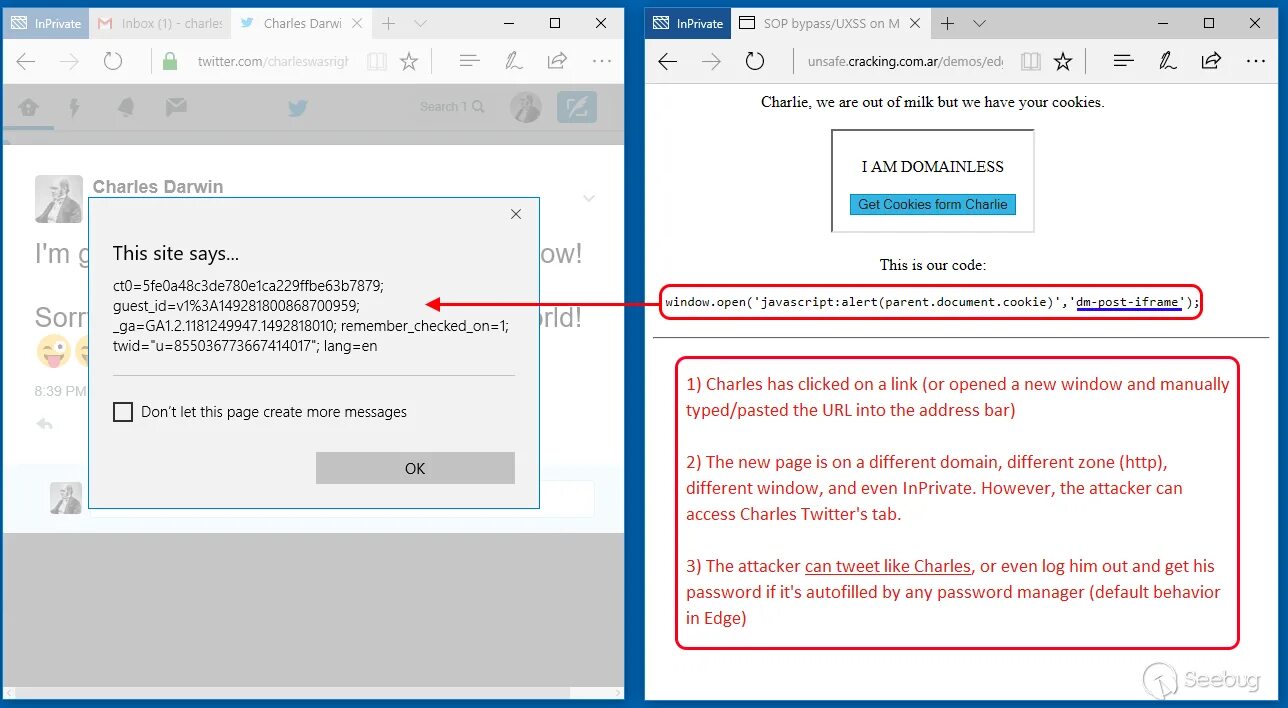Image resolution: width=1288 pixels, height=708 pixels.
Task: Refresh the SOP bypass page
Action: tap(755, 61)
